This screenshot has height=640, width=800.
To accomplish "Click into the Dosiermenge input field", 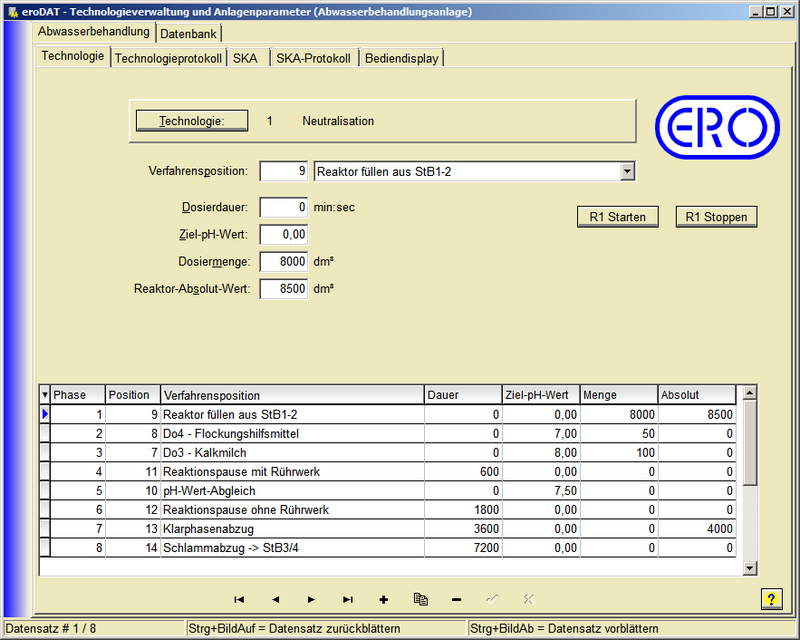I will click(x=284, y=261).
